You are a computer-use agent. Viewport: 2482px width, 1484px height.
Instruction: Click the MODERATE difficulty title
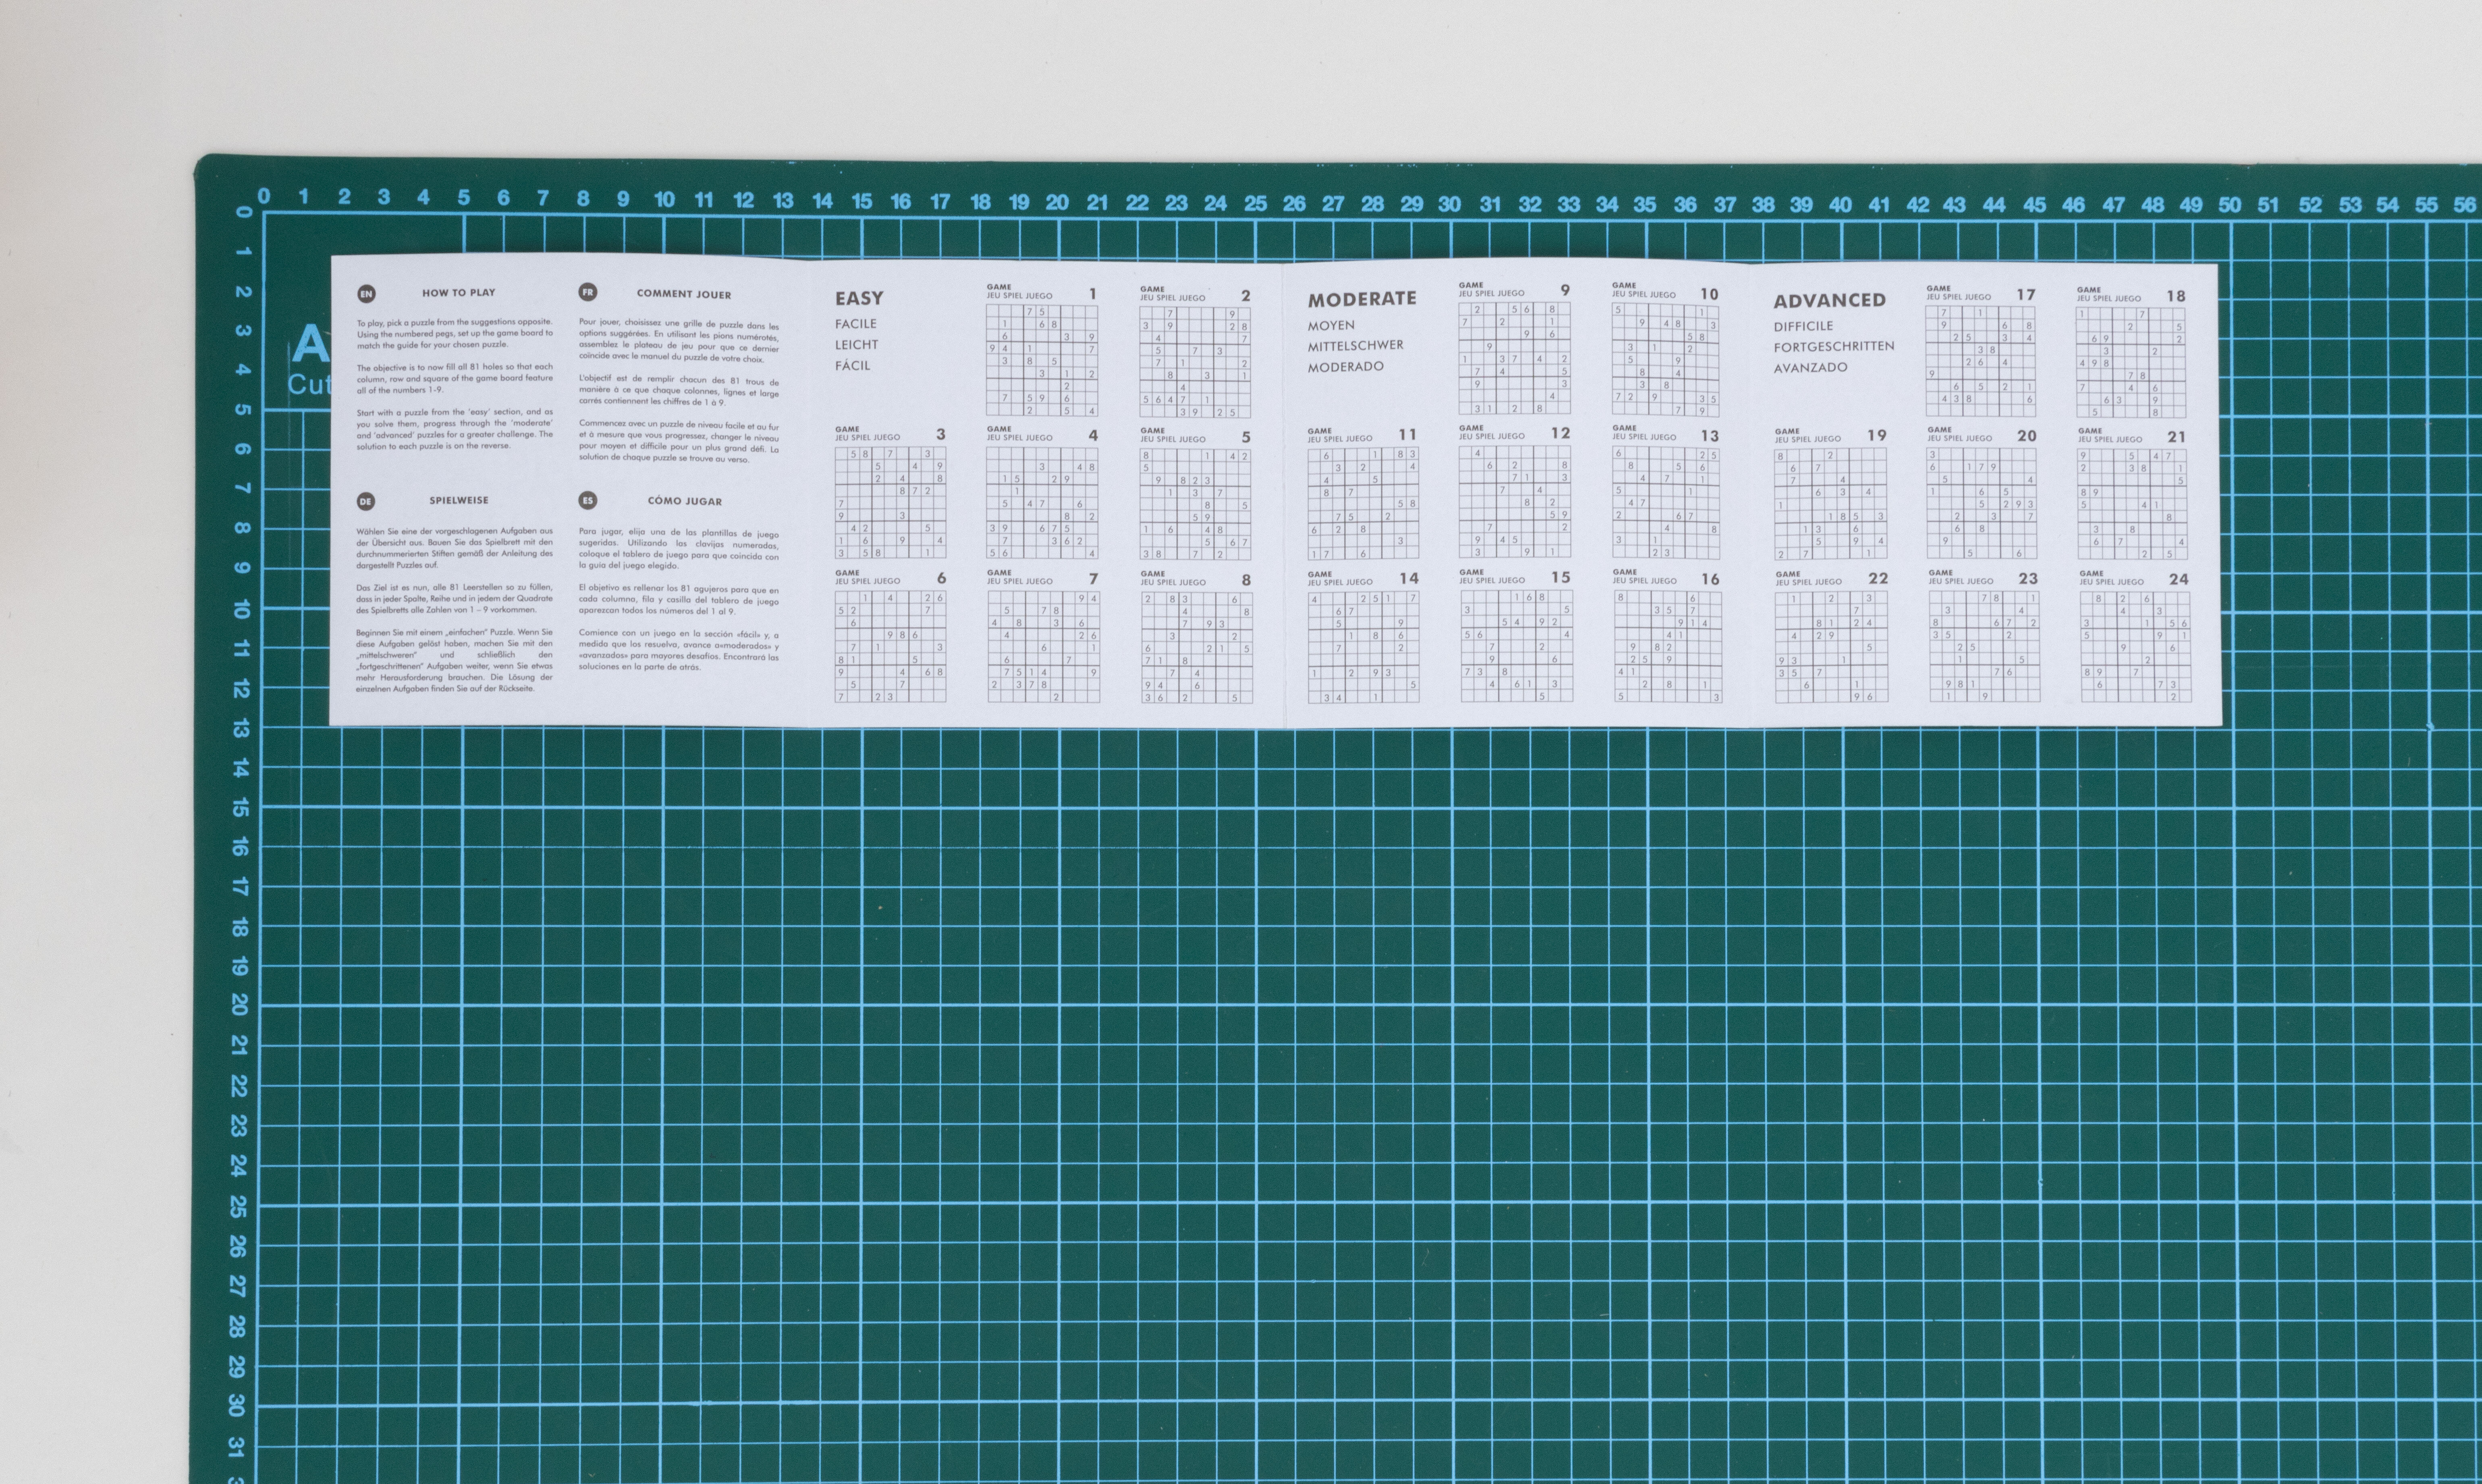pos(1362,299)
